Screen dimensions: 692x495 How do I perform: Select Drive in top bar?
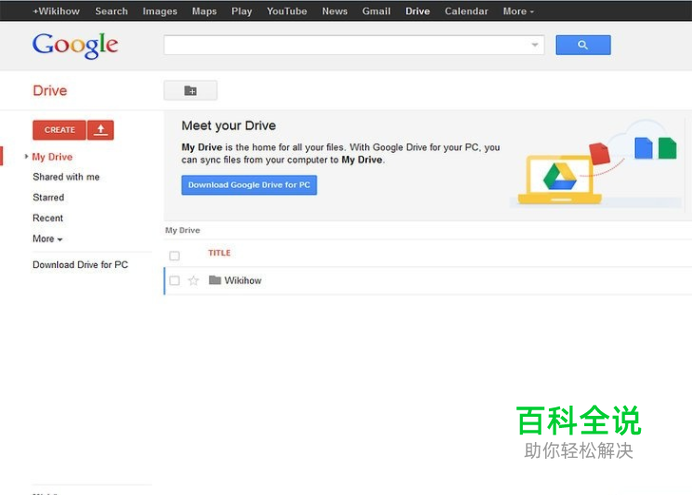point(417,11)
